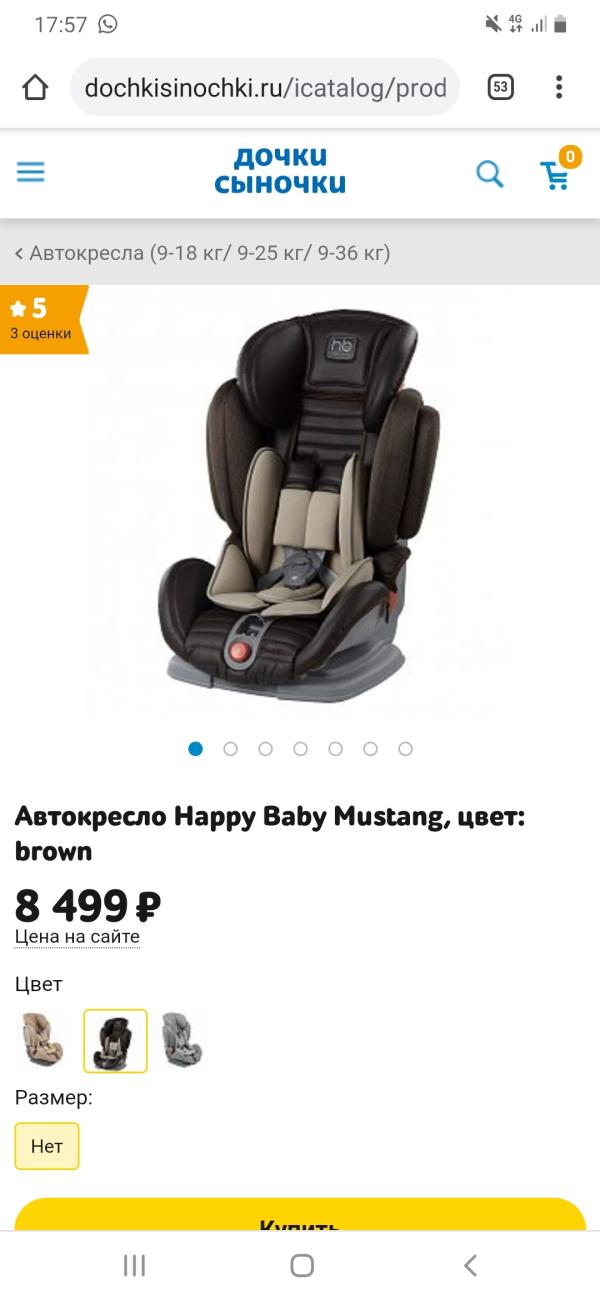This screenshot has width=600, height=1299.
Task: Select the fourth image carousel dot
Action: [301, 748]
